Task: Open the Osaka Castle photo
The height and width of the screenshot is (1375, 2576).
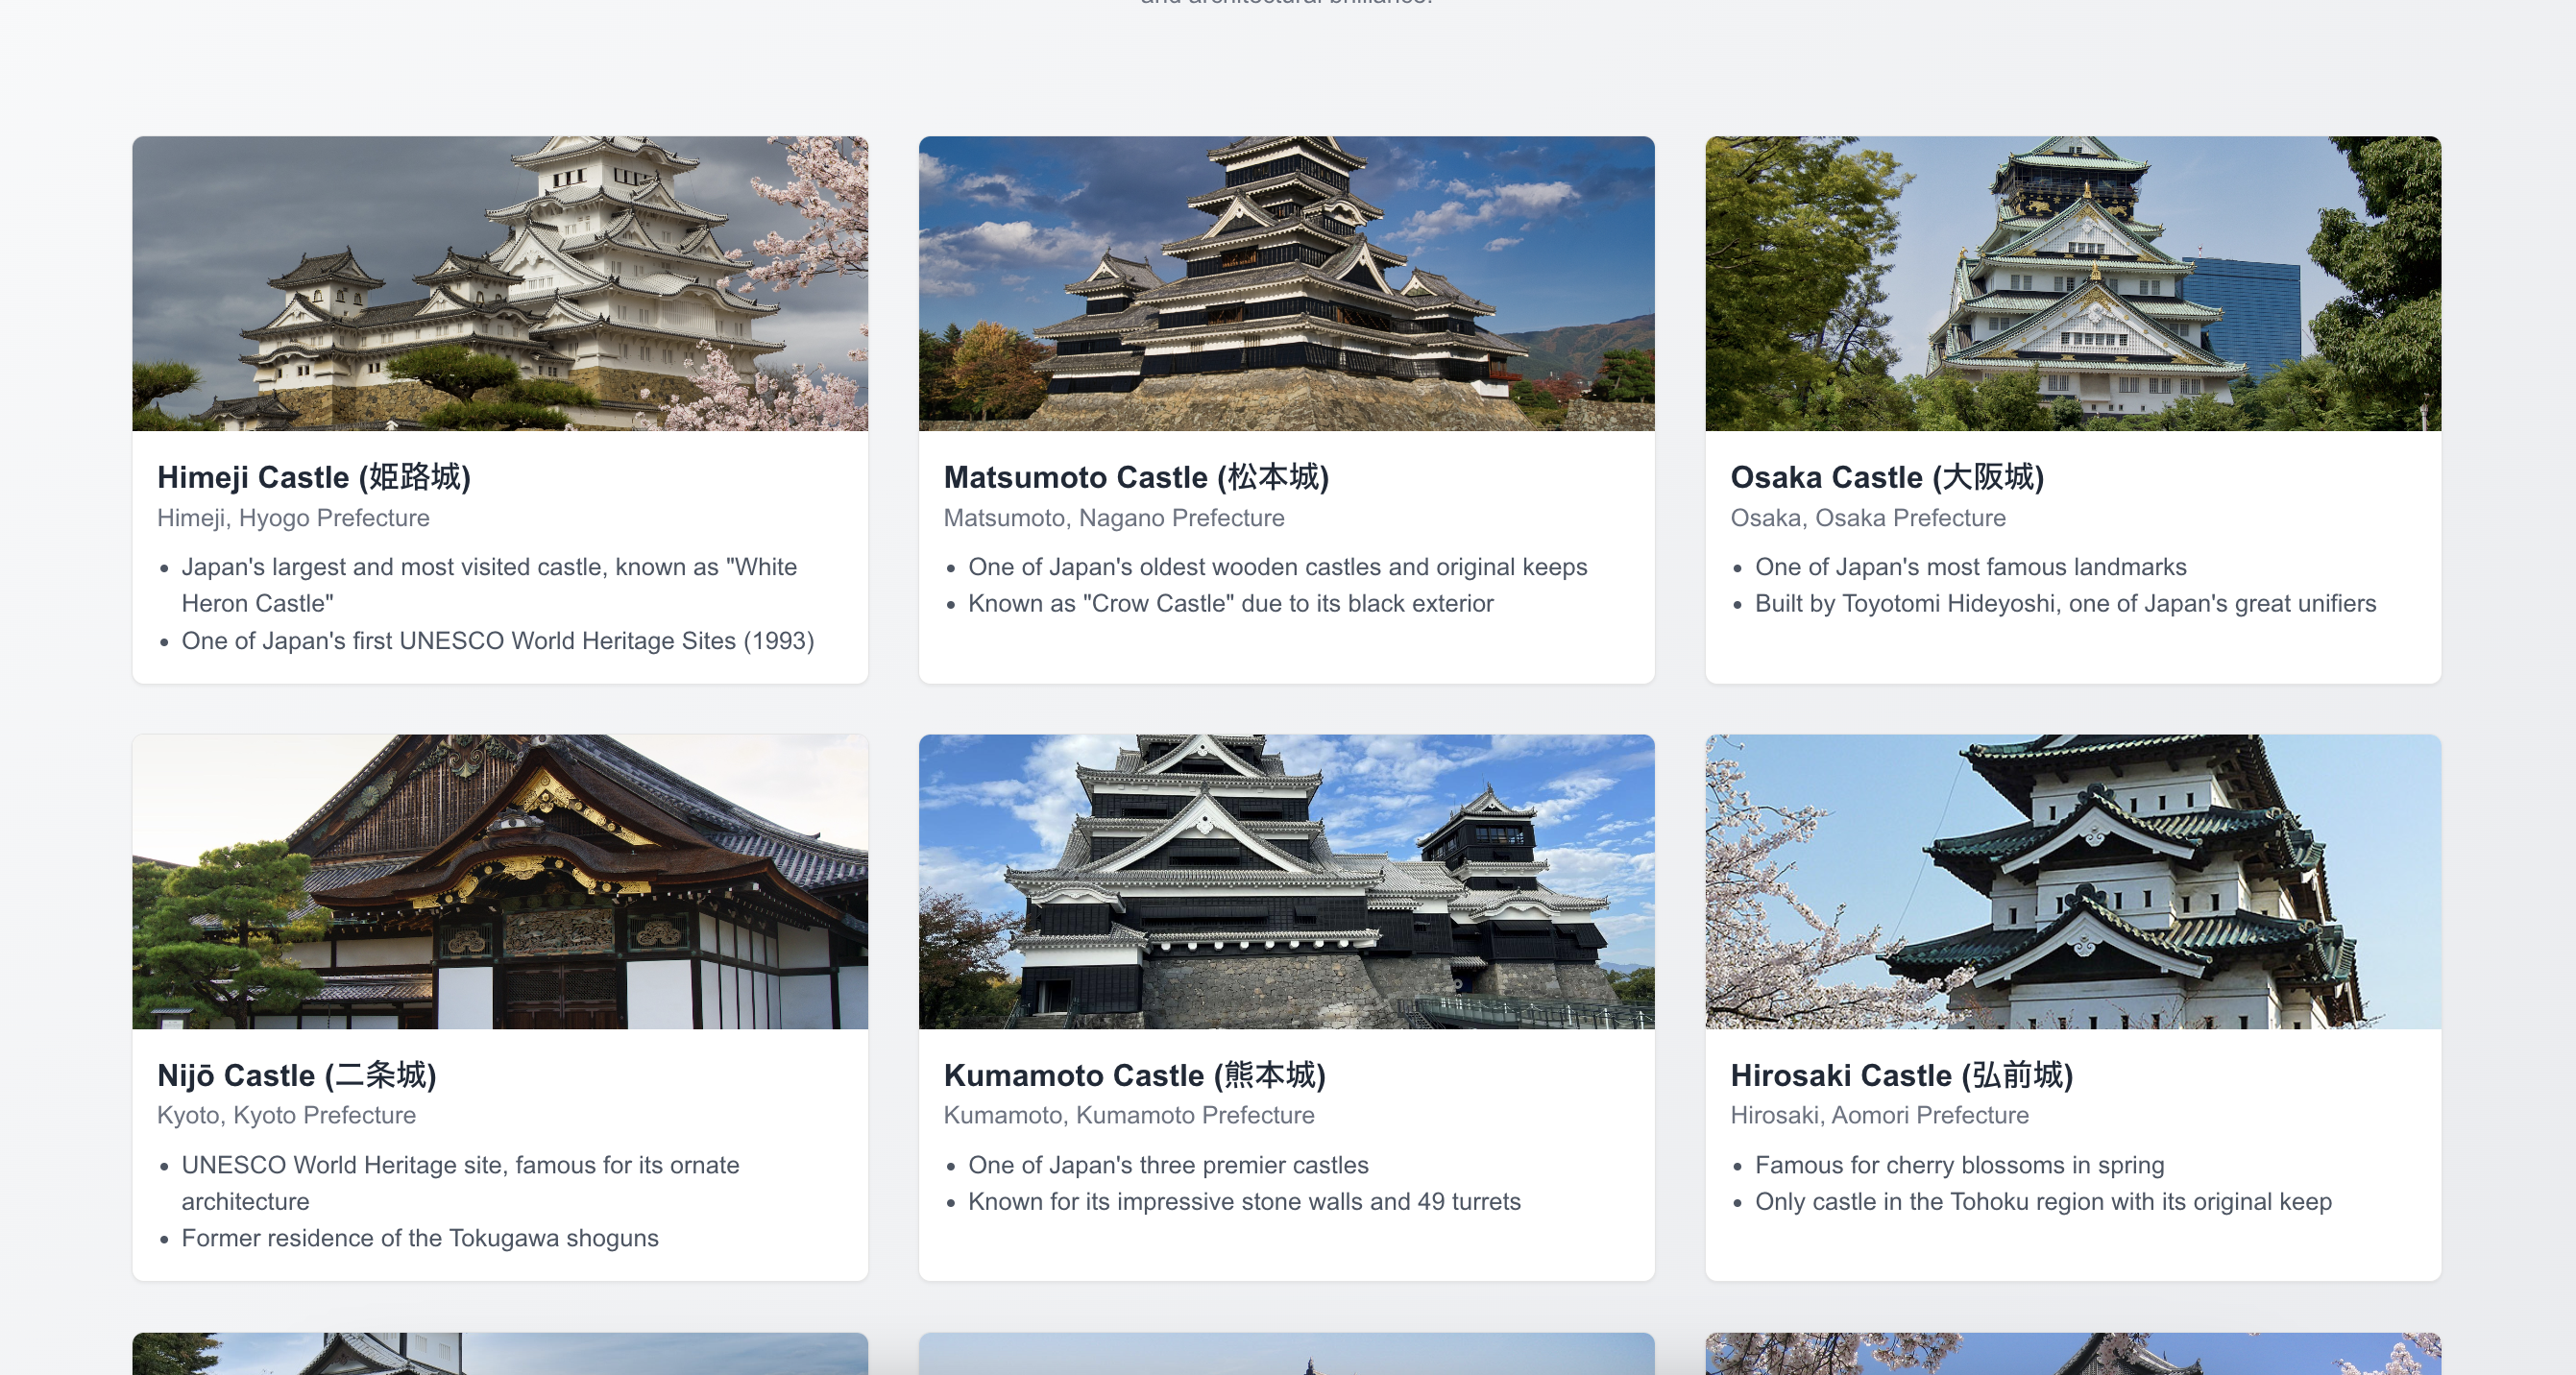Action: tap(2073, 283)
